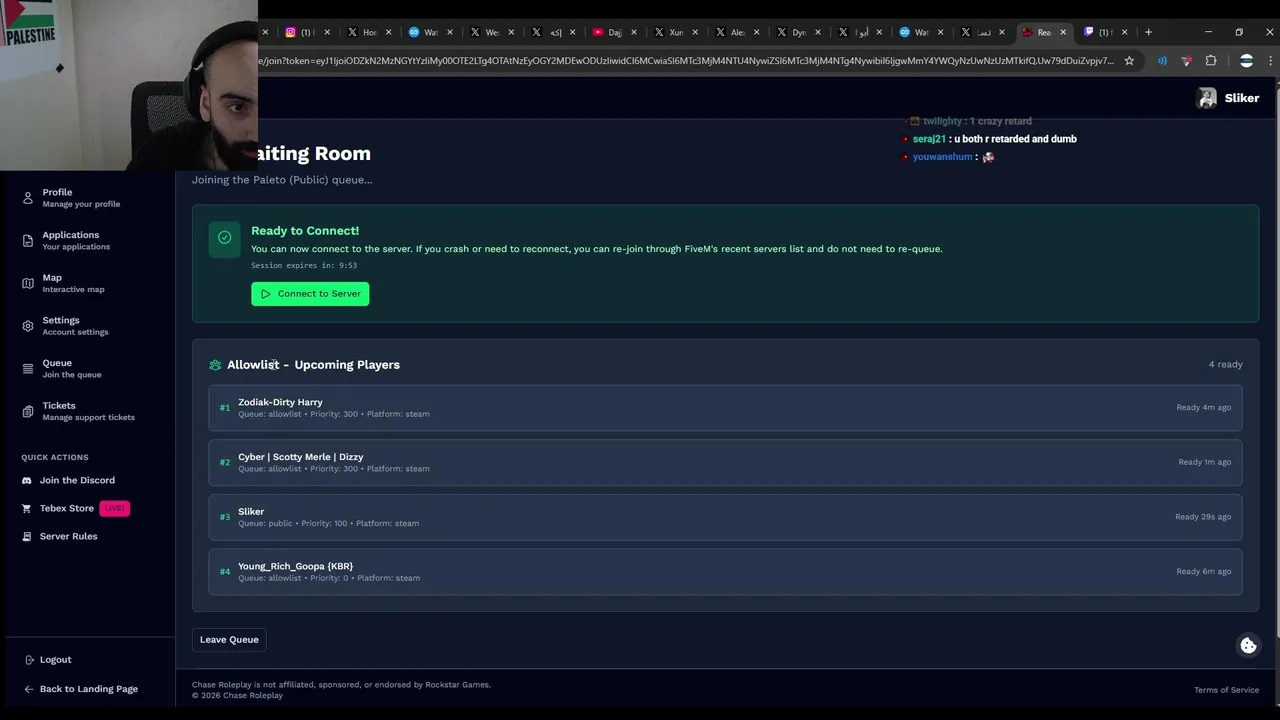Click the address bar URL field
Screen dimensions: 1280x720
[686, 61]
